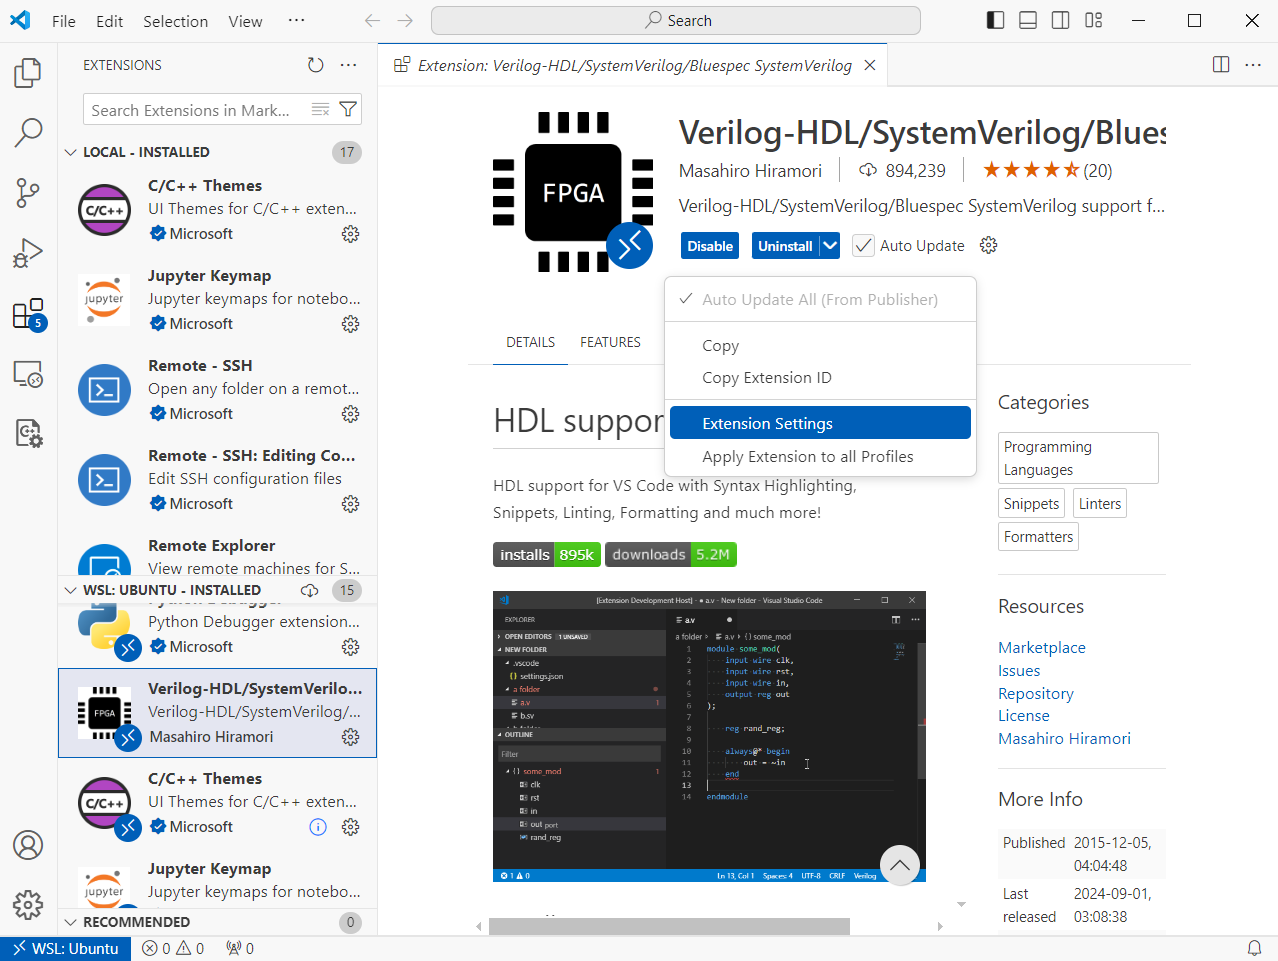The image size is (1278, 961).
Task: Open the File menu
Action: [x=64, y=21]
